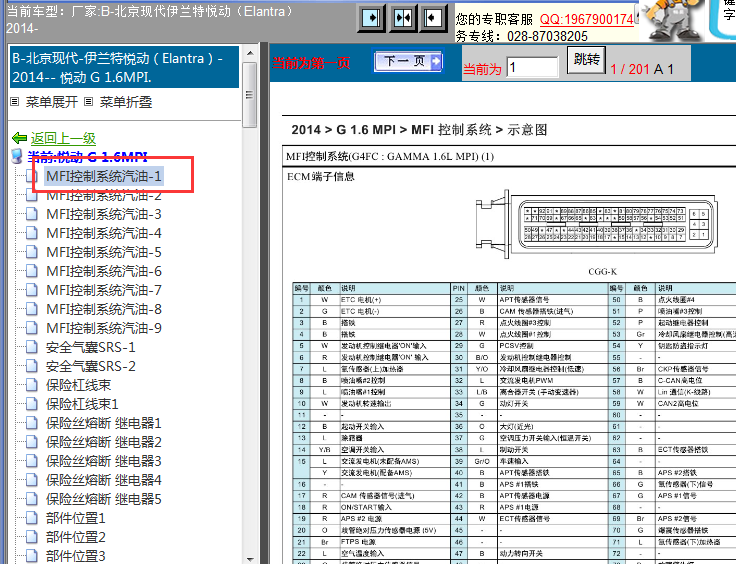
Task: Click the '点火线圈#4' table cell
Action: (x=696, y=299)
